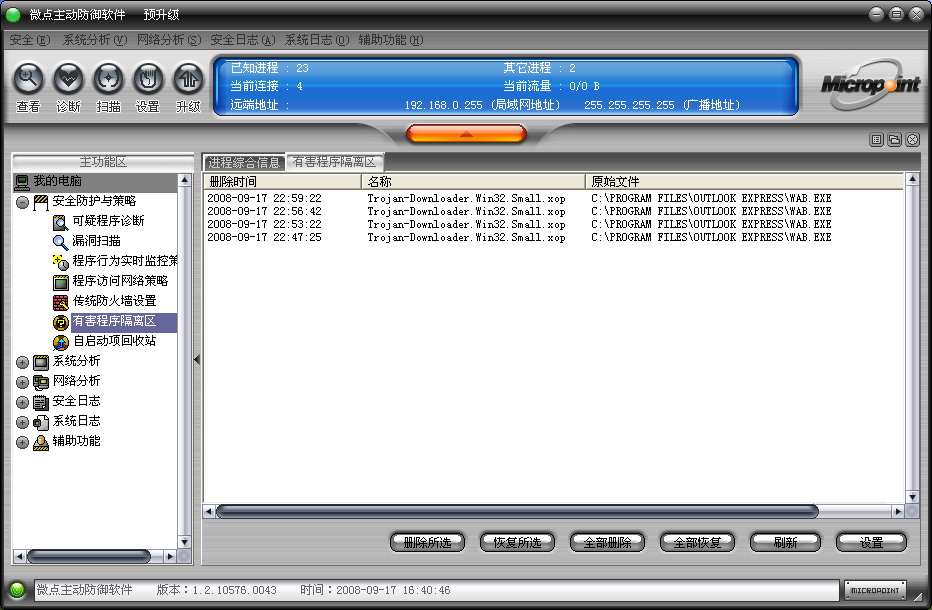This screenshot has height=610, width=932.
Task: Select the row deleted at 22:56:42
Action: (x=554, y=211)
